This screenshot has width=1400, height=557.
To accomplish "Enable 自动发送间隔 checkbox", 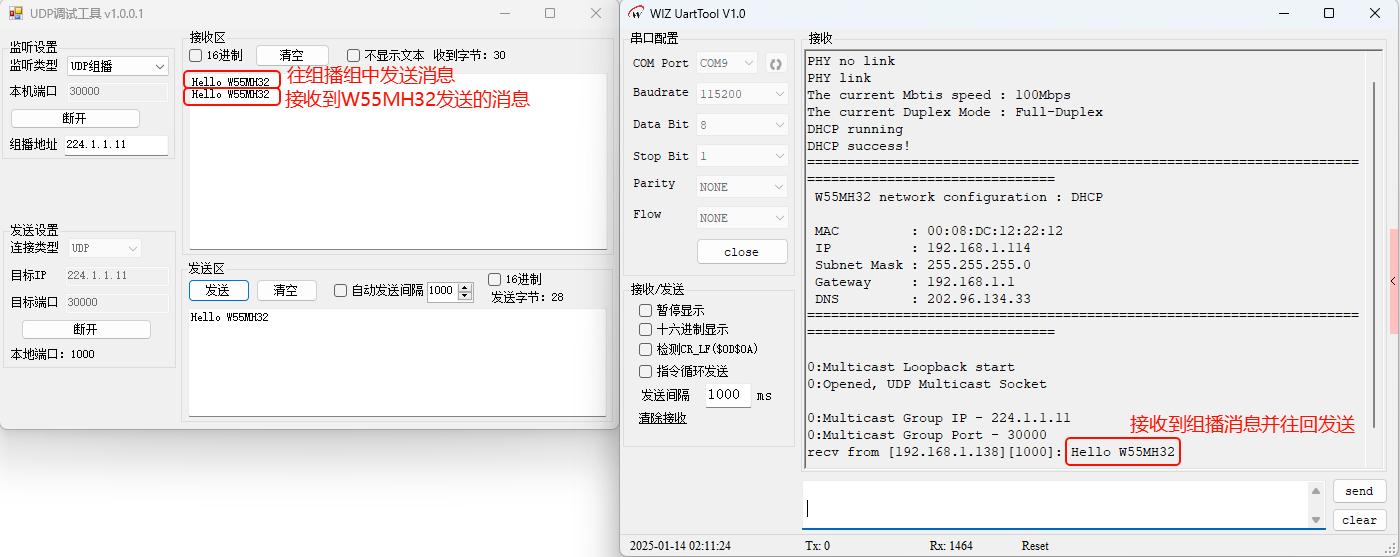I will click(340, 291).
